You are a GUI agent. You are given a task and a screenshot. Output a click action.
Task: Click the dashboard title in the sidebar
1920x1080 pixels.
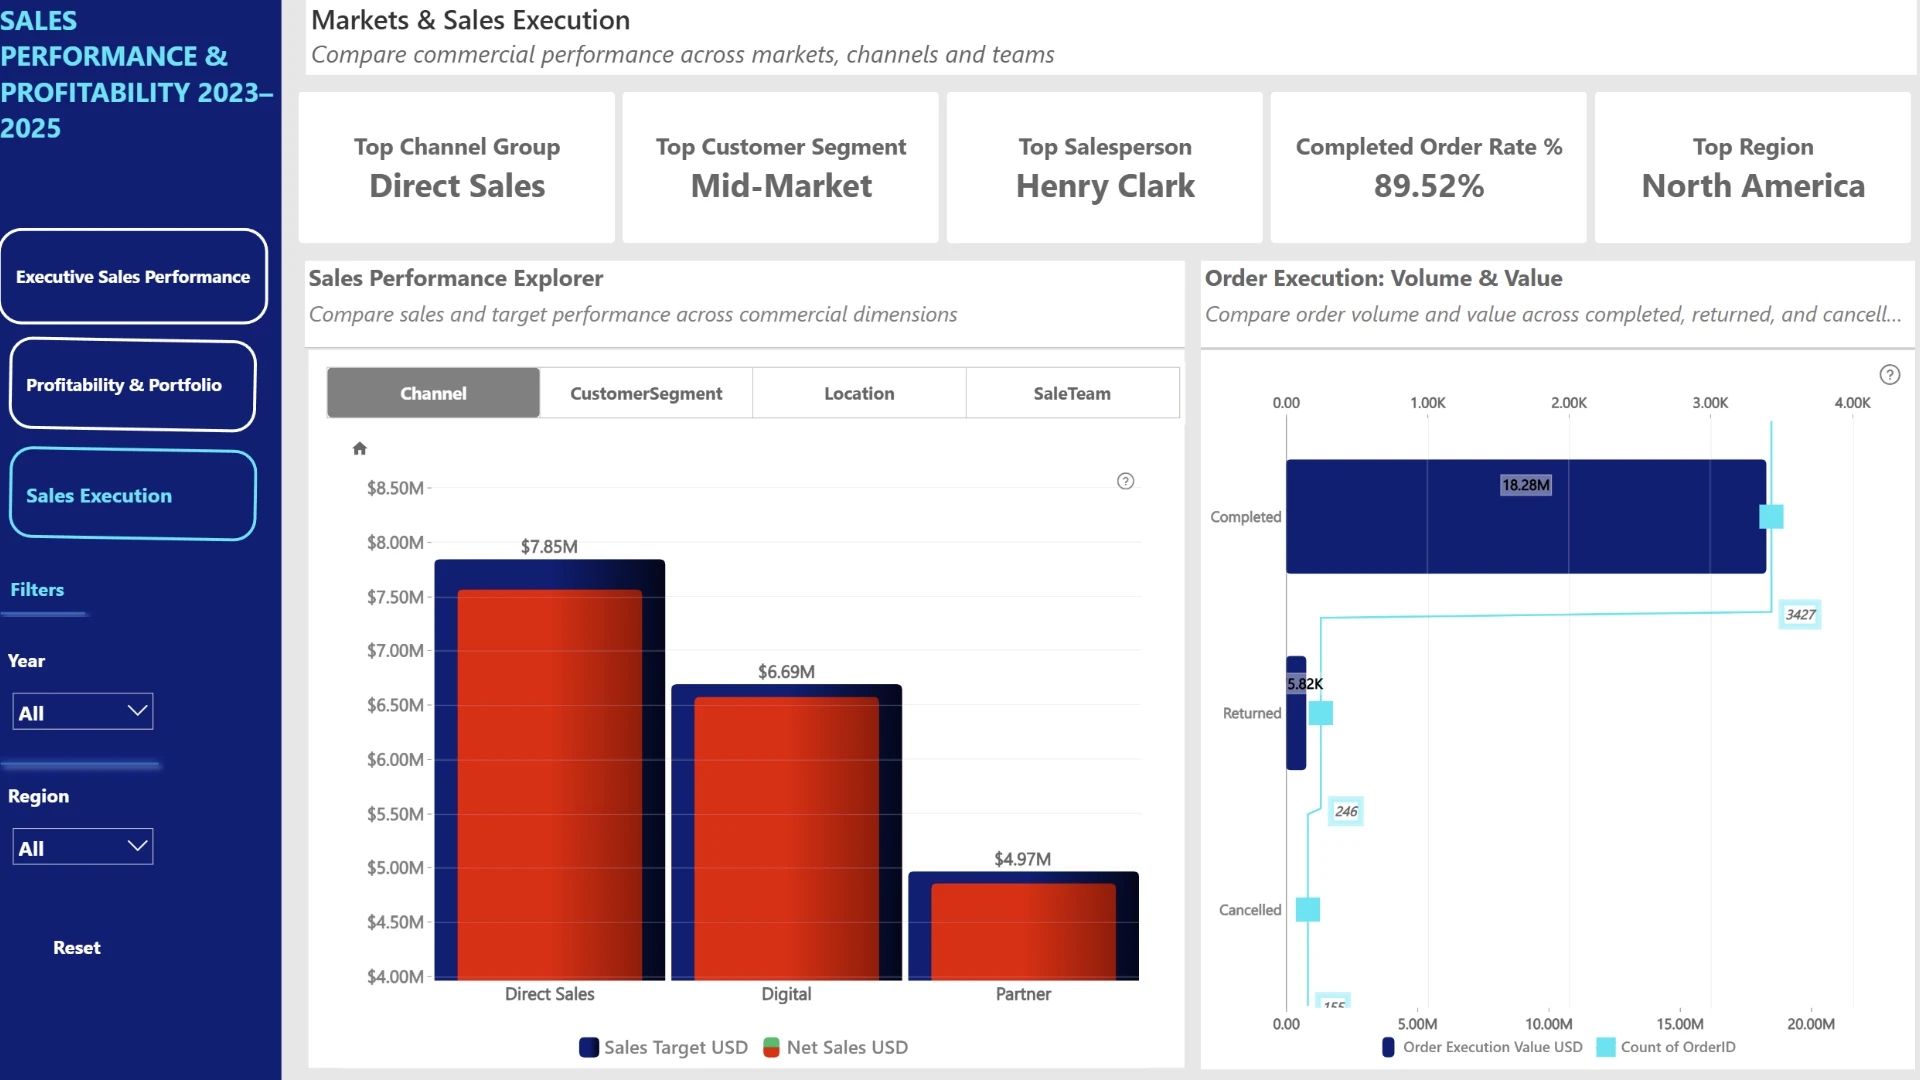coord(137,74)
